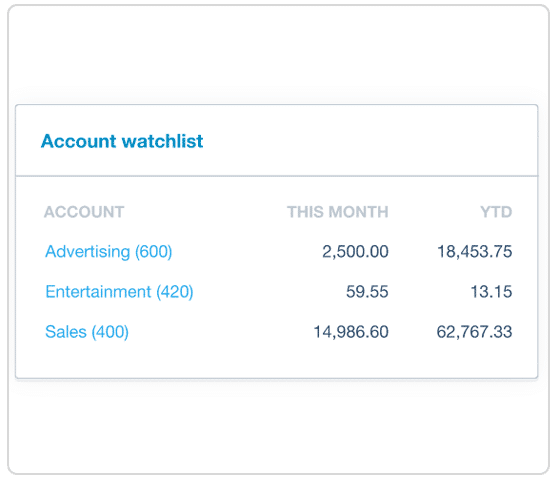
Task: Click the THIS MONTH column header
Action: pyautogui.click(x=338, y=212)
